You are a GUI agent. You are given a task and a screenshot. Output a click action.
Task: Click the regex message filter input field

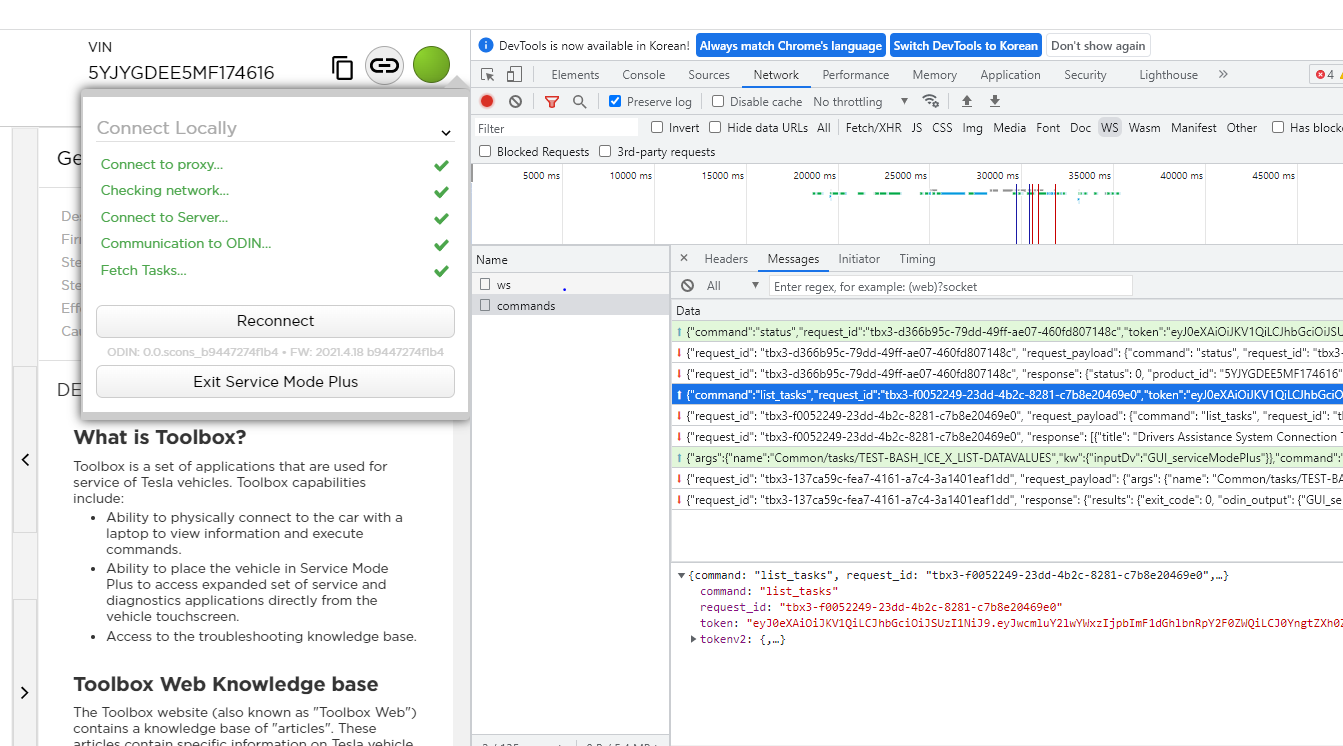click(950, 286)
